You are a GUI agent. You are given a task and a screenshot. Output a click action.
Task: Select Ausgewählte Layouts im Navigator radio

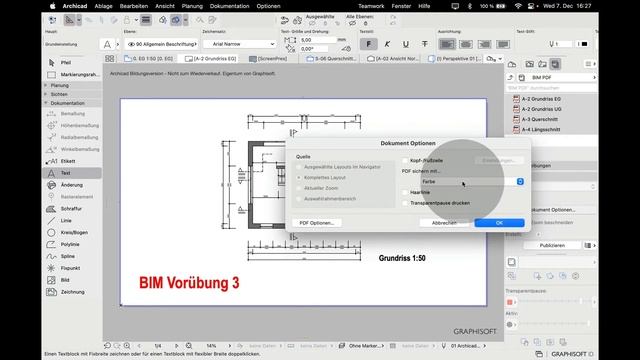click(299, 167)
